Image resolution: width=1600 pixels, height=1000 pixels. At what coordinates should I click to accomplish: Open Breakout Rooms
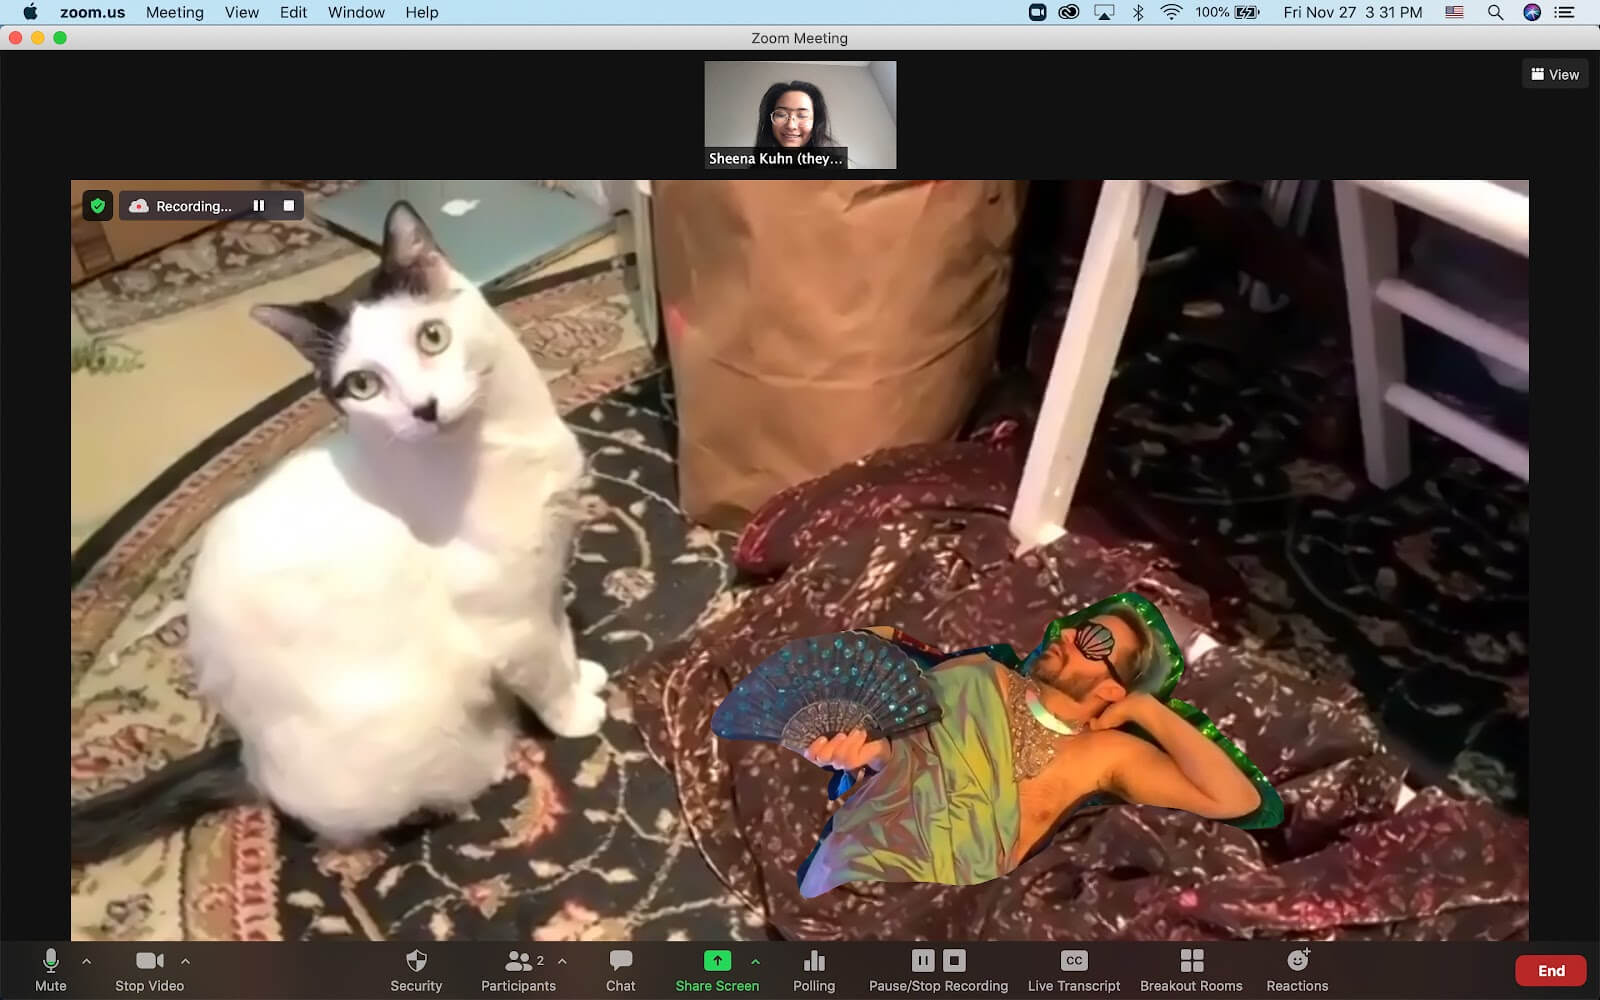[x=1191, y=970]
